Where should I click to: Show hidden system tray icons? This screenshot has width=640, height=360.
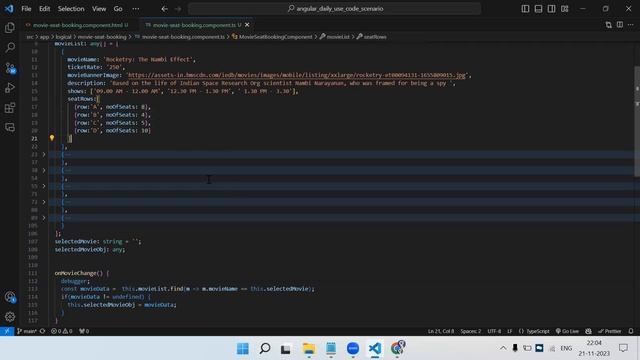pyautogui.click(x=503, y=348)
